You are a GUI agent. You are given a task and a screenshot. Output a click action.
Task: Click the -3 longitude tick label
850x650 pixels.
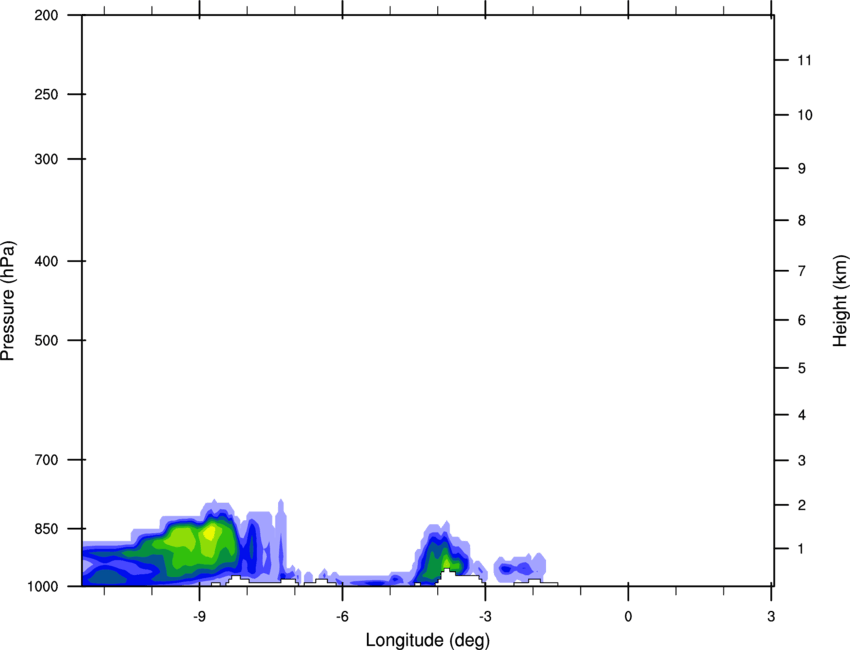pyautogui.click(x=485, y=616)
